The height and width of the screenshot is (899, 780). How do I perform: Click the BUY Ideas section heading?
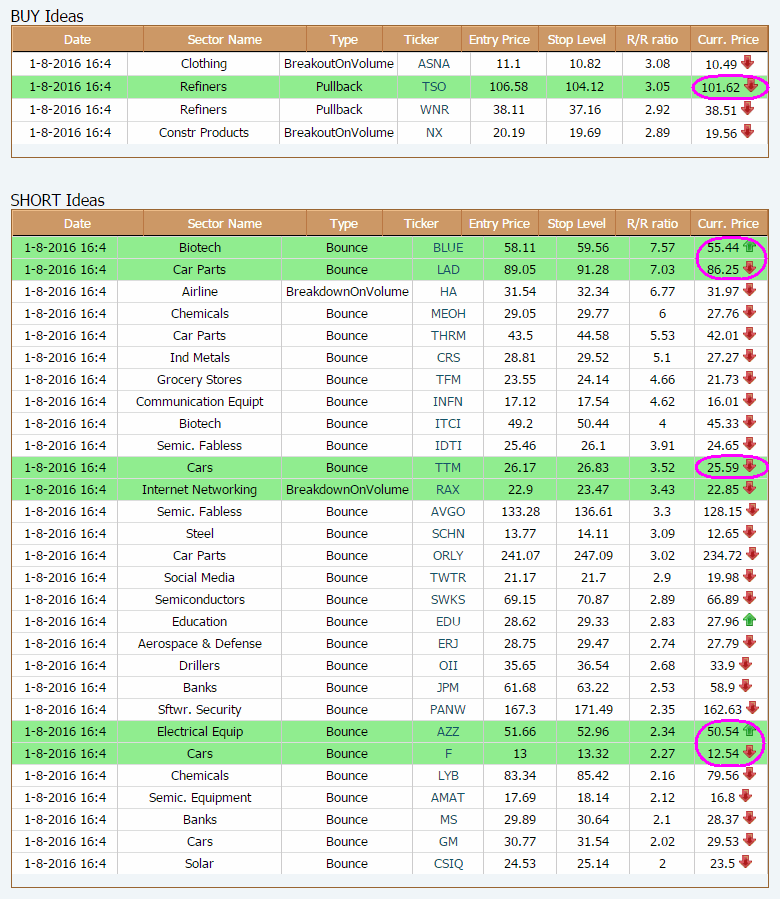coord(47,16)
